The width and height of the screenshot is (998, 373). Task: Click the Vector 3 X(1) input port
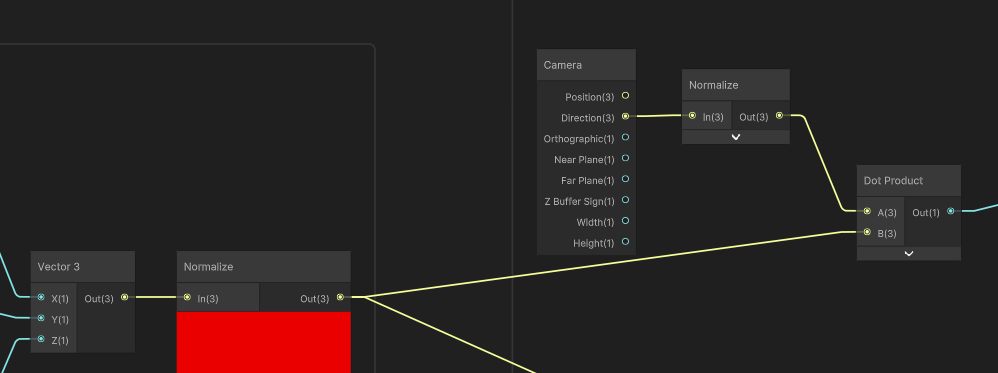point(41,297)
